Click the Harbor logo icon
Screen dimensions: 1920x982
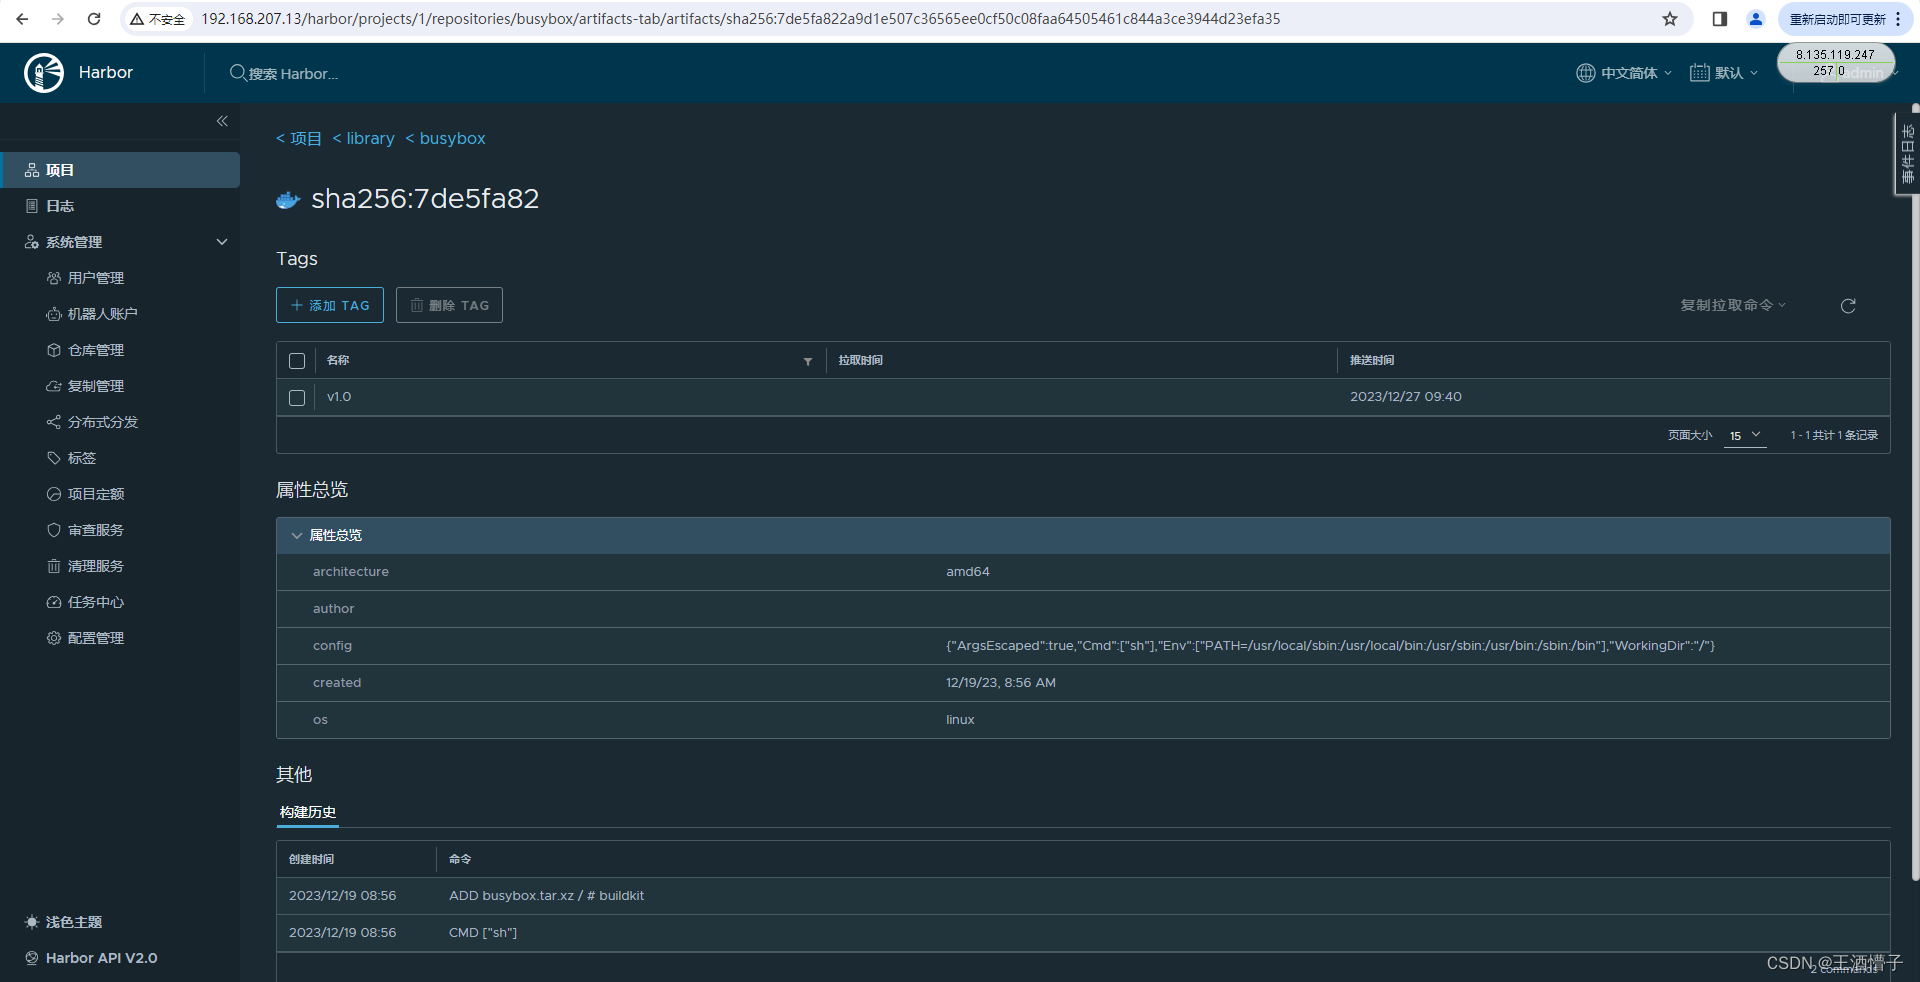click(x=44, y=73)
